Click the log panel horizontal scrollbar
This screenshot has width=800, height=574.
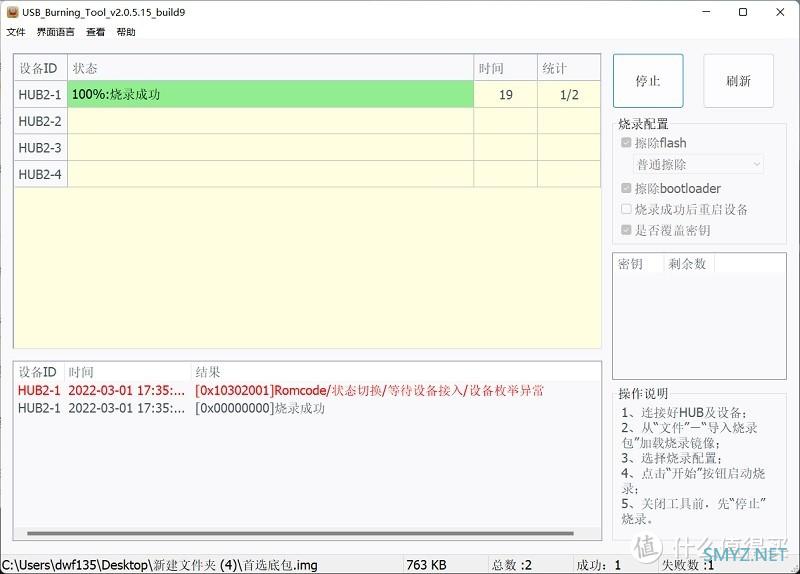coord(300,533)
